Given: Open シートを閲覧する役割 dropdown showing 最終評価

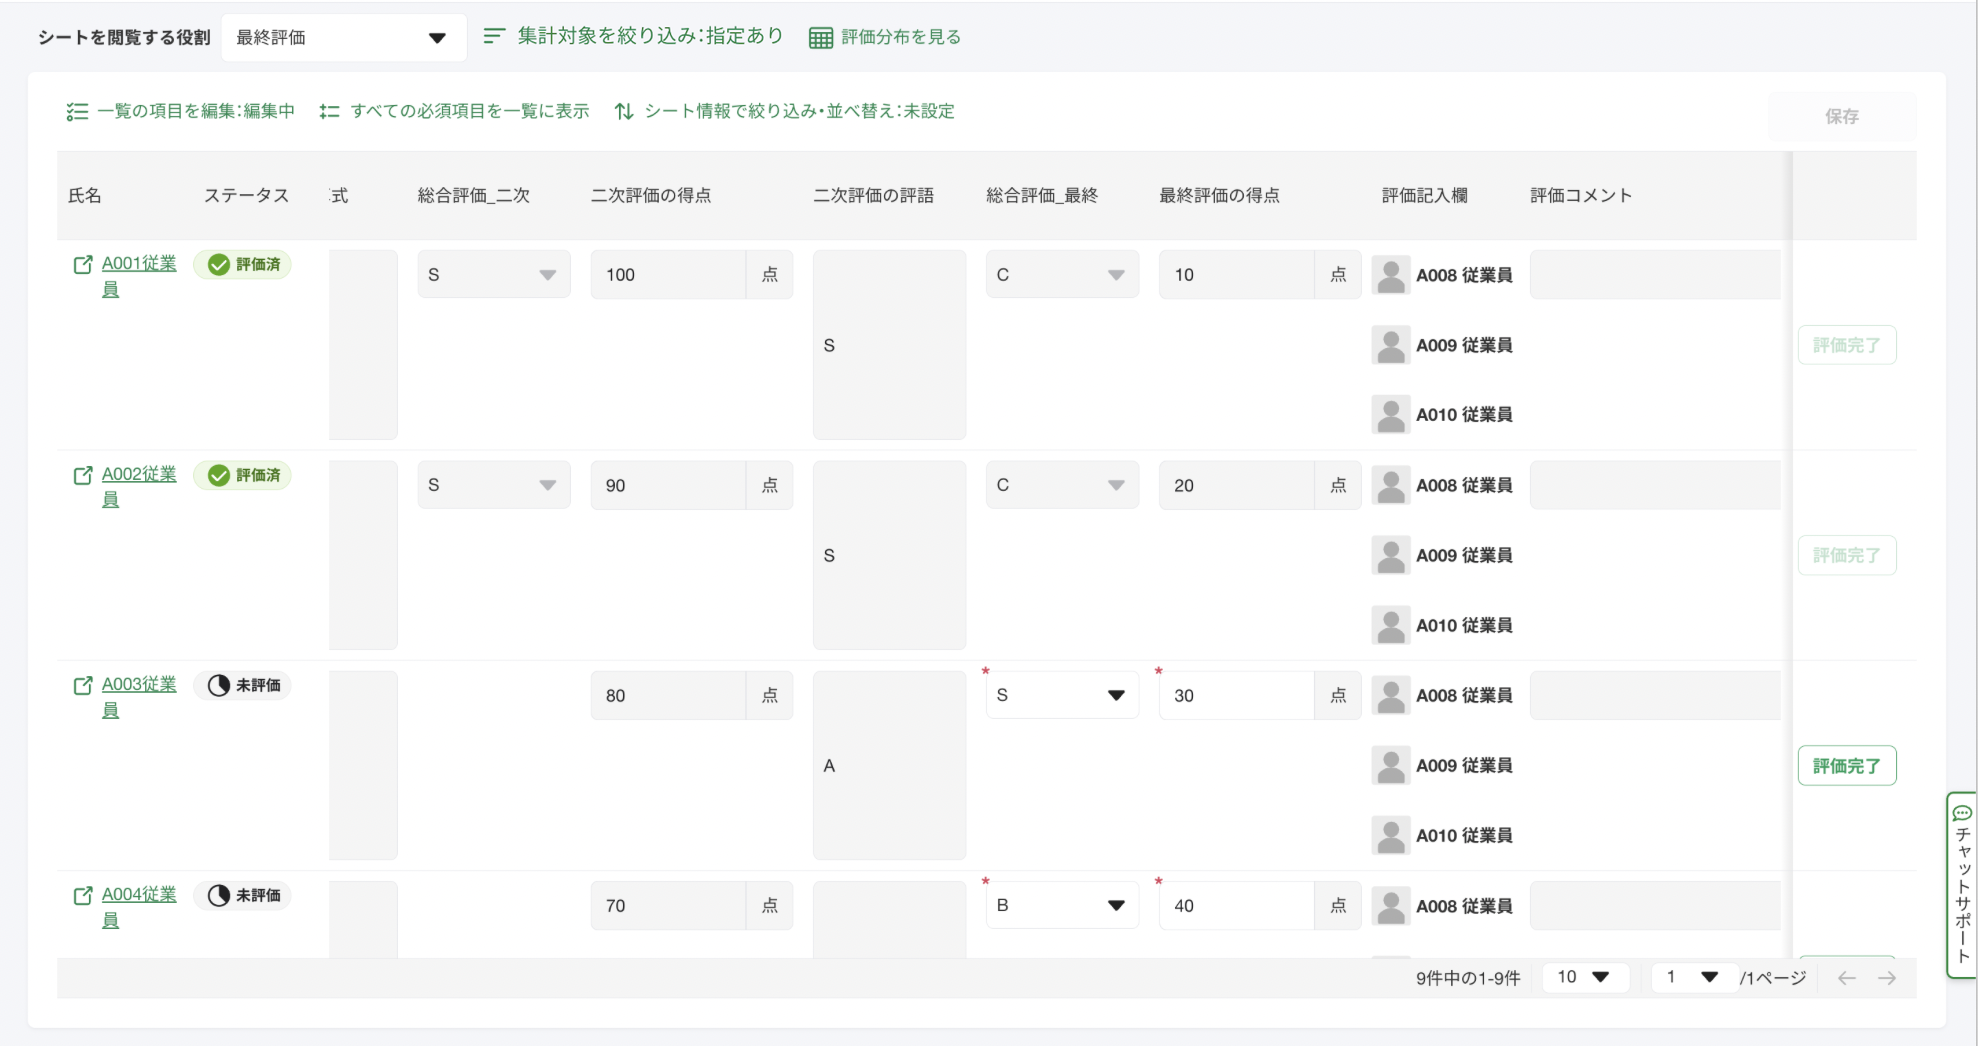Looking at the screenshot, I should [342, 38].
